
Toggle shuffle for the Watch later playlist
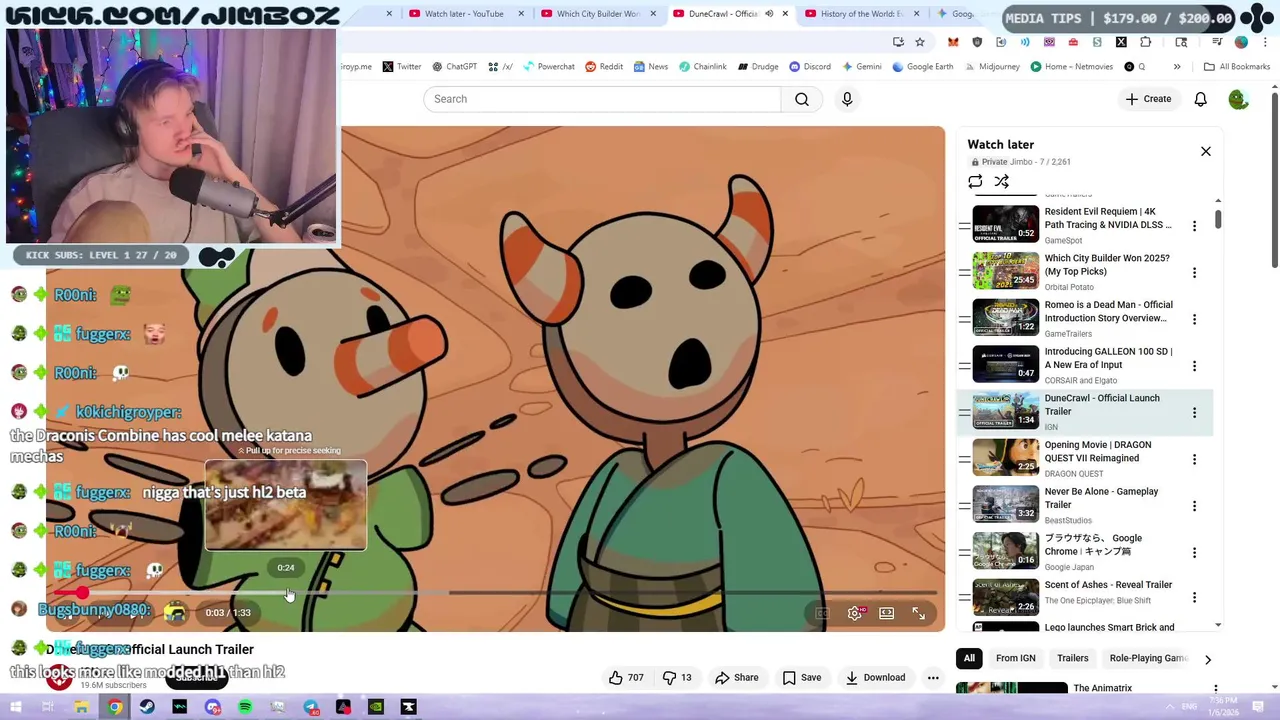[1001, 181]
